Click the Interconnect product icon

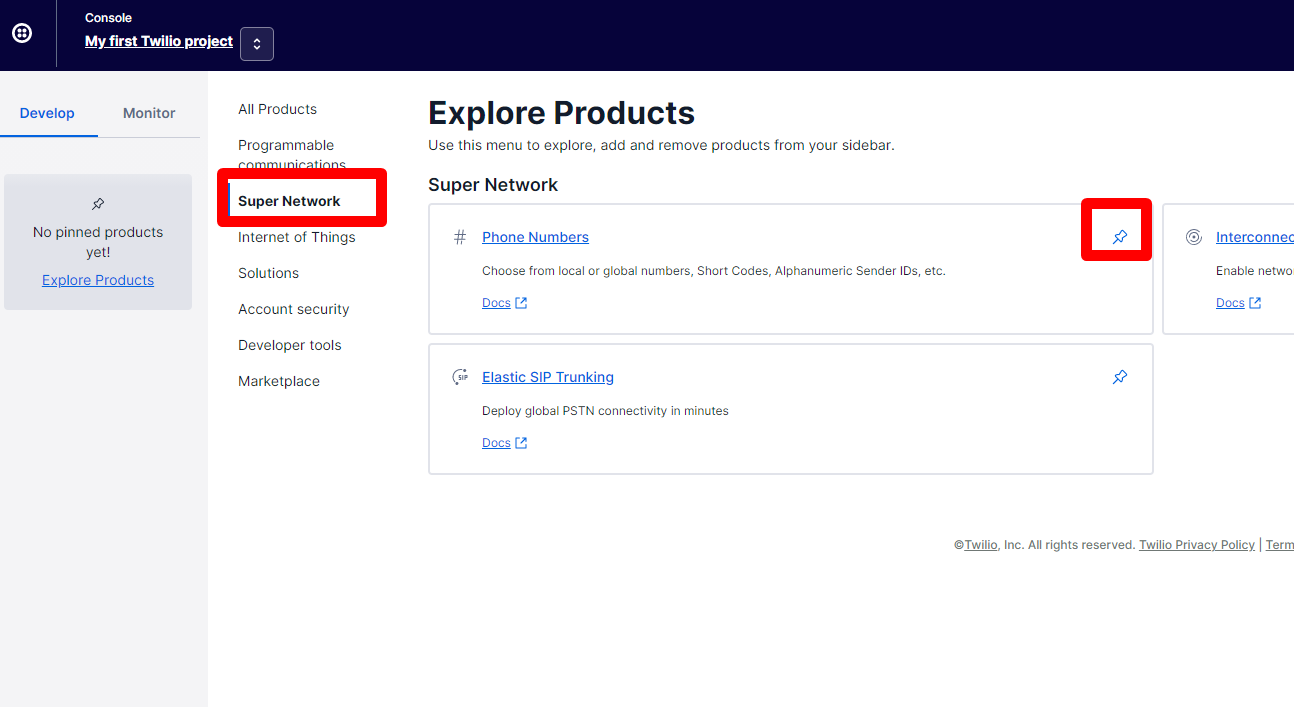(1193, 237)
